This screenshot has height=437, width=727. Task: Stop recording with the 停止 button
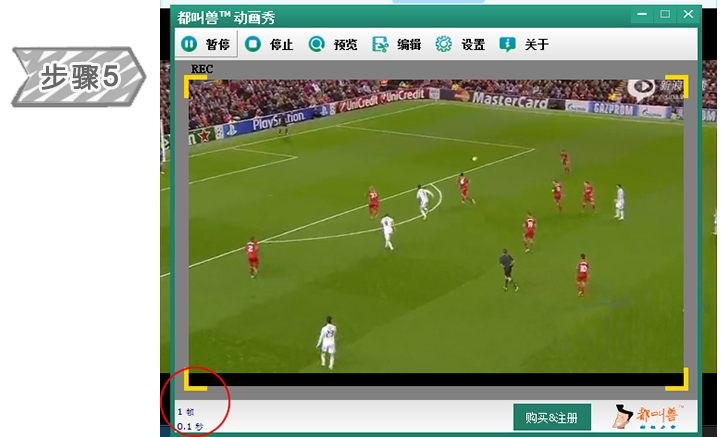point(269,44)
